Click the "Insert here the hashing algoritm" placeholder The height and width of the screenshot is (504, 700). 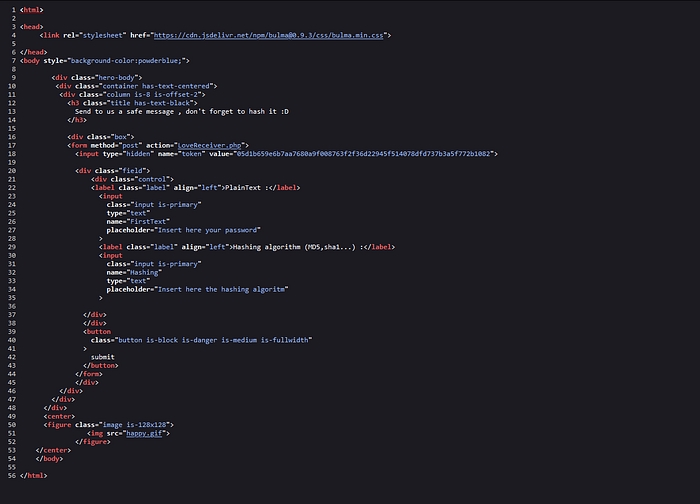(x=222, y=289)
